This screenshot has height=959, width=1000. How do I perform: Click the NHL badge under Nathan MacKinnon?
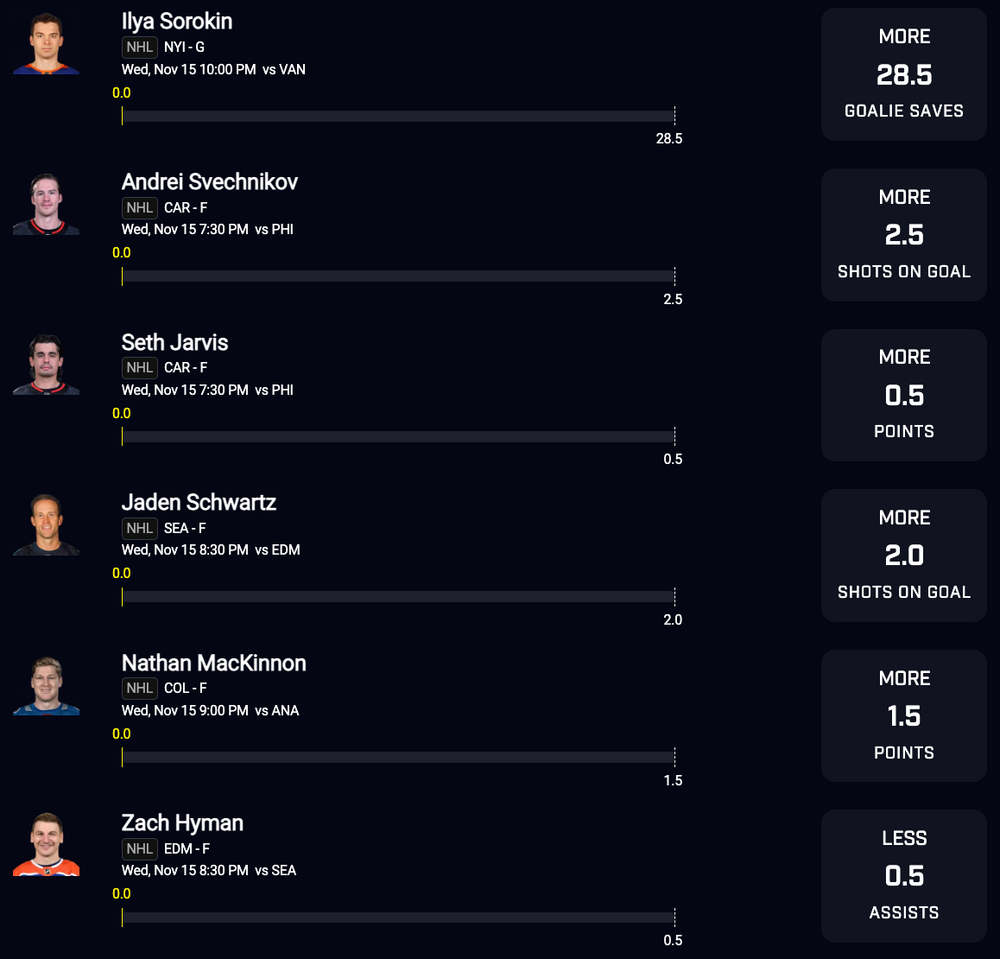[x=140, y=688]
